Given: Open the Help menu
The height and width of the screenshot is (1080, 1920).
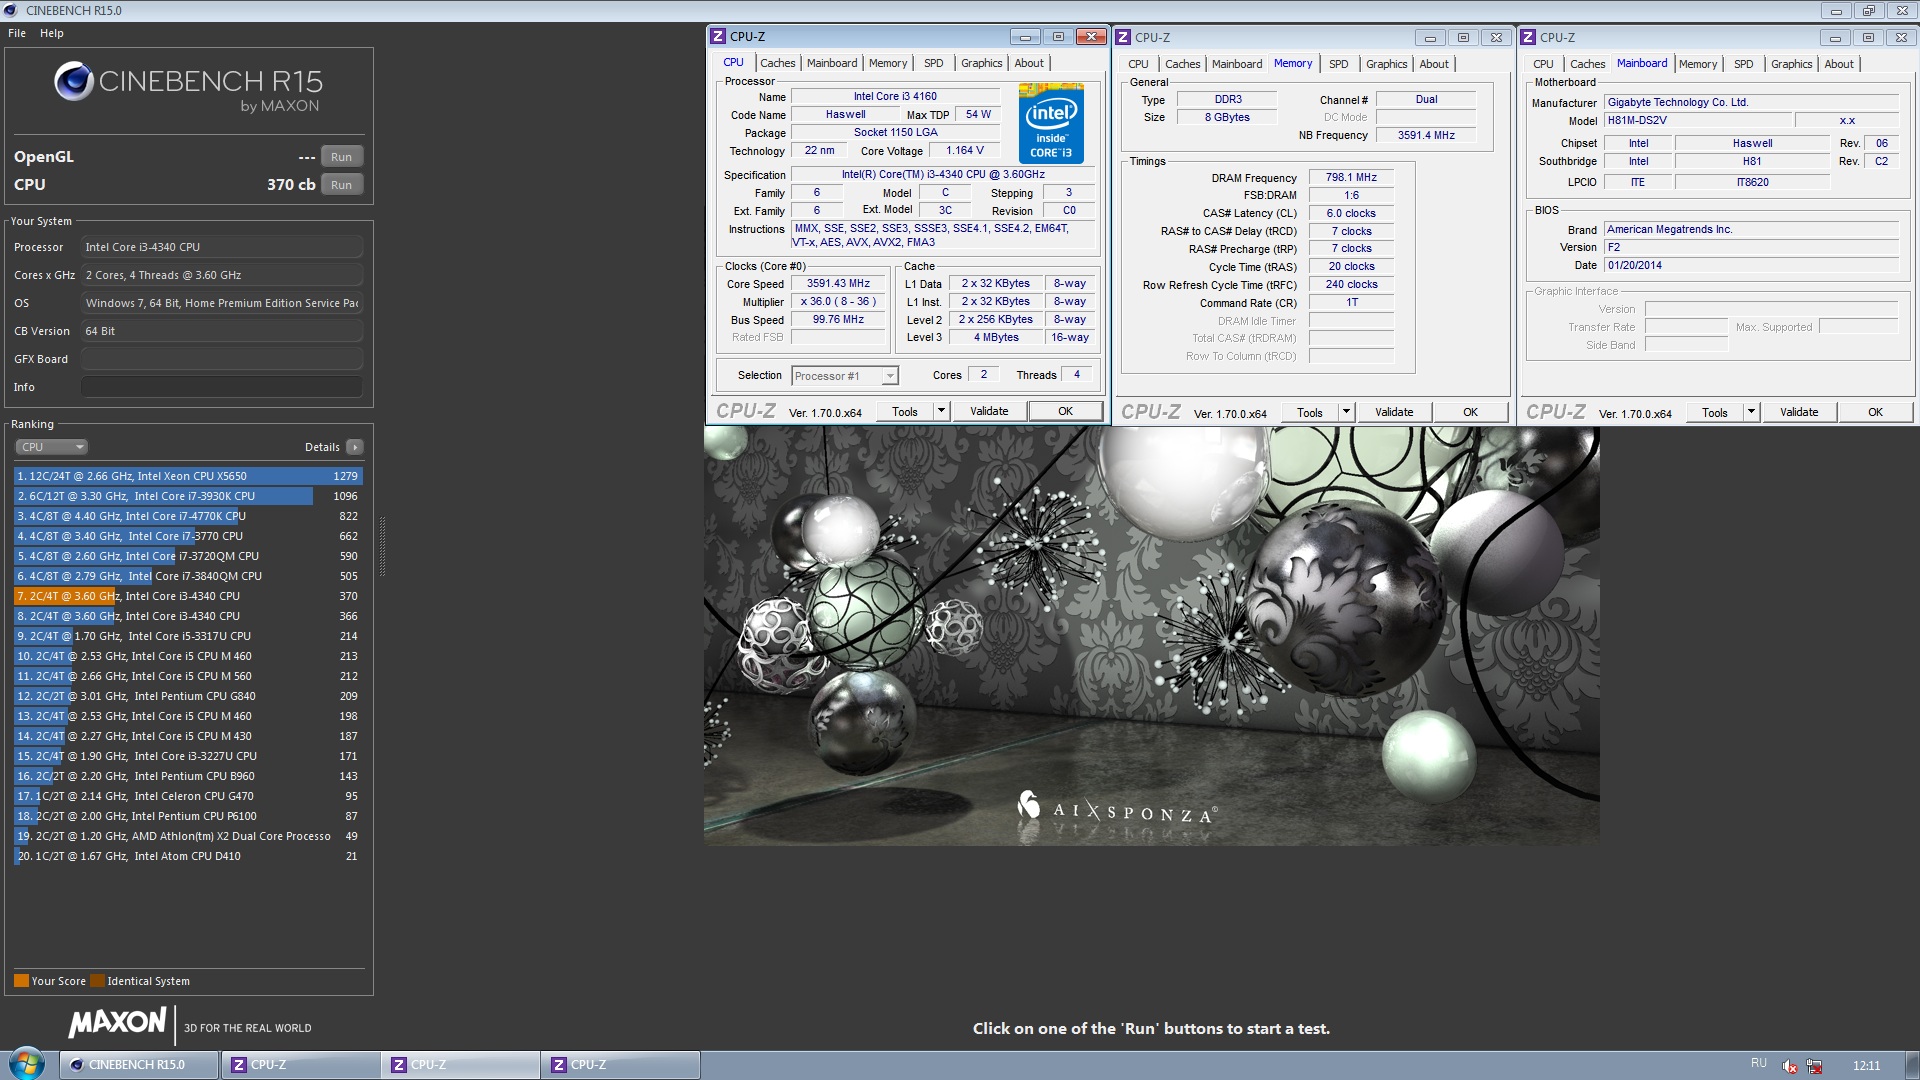Looking at the screenshot, I should point(52,33).
